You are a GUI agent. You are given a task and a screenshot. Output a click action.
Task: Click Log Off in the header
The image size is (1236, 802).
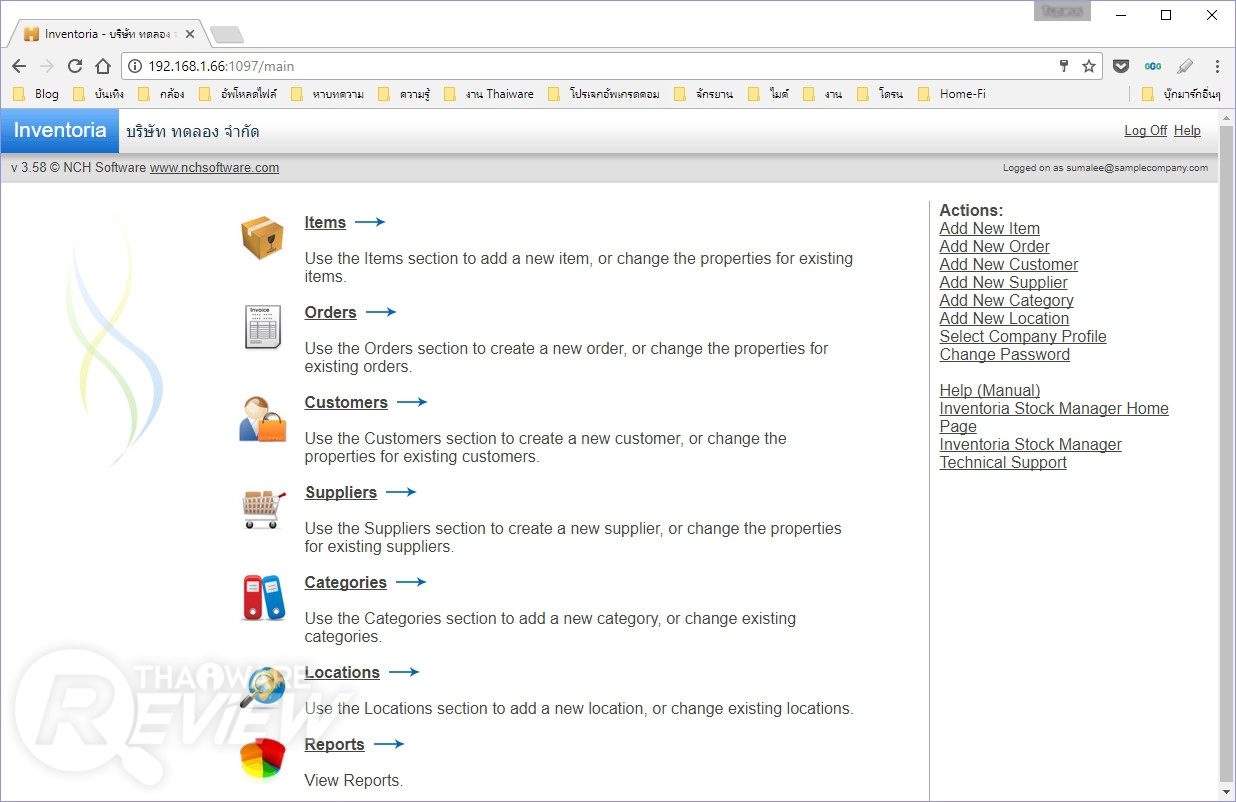[x=1145, y=131]
